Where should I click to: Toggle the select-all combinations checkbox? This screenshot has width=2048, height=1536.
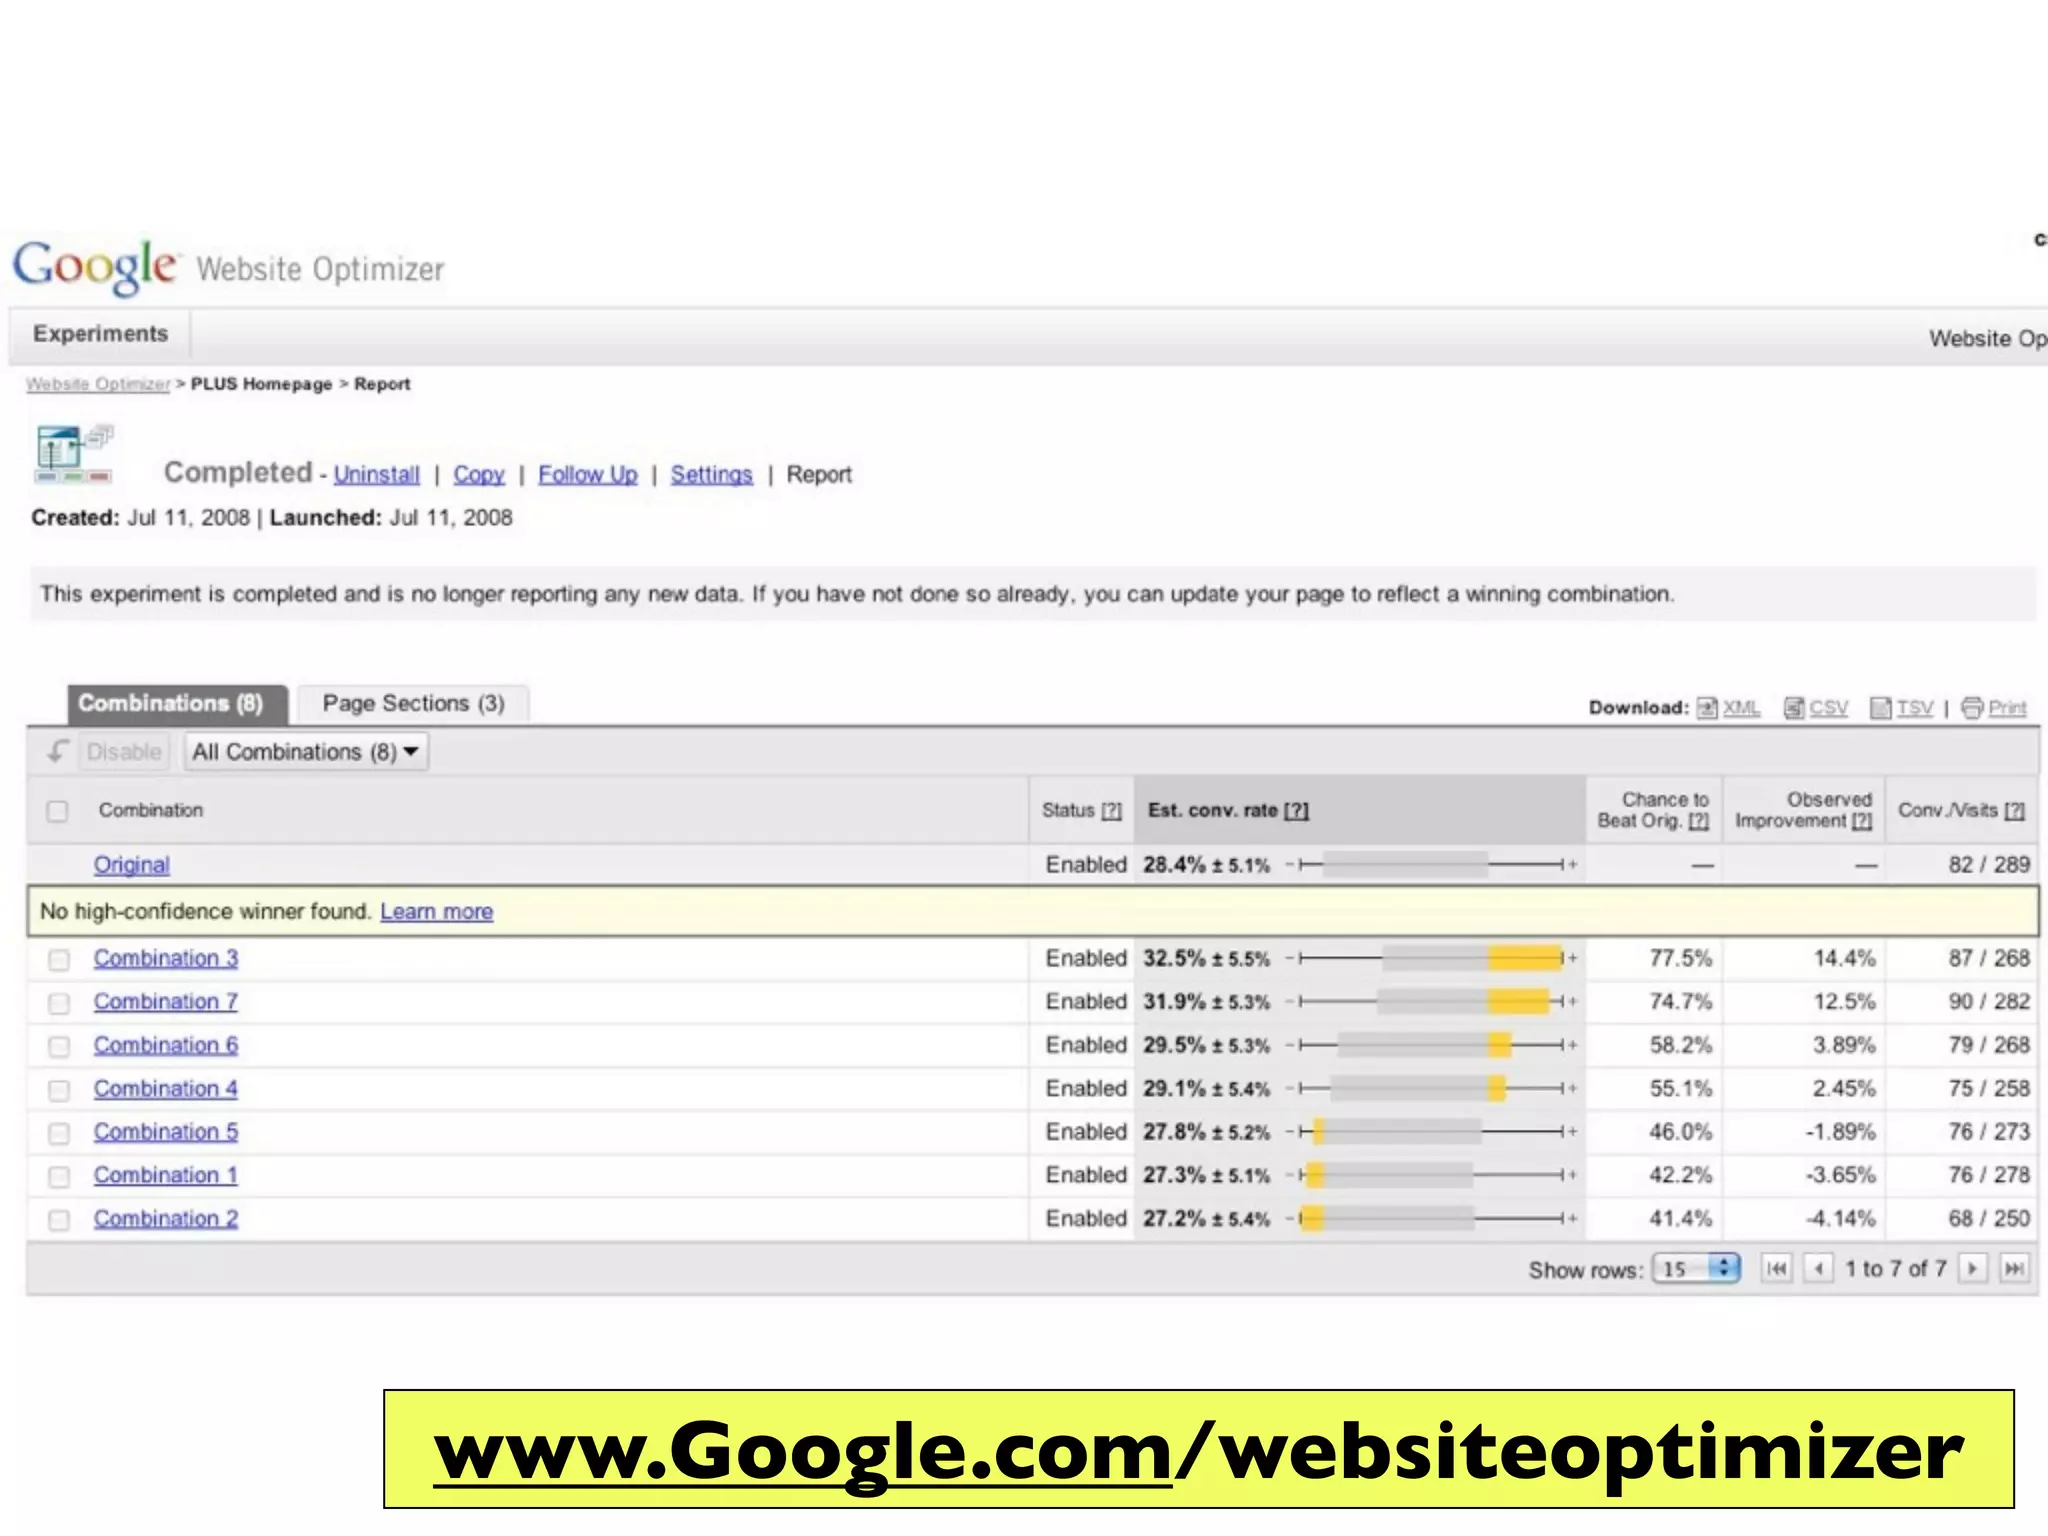coord(58,811)
